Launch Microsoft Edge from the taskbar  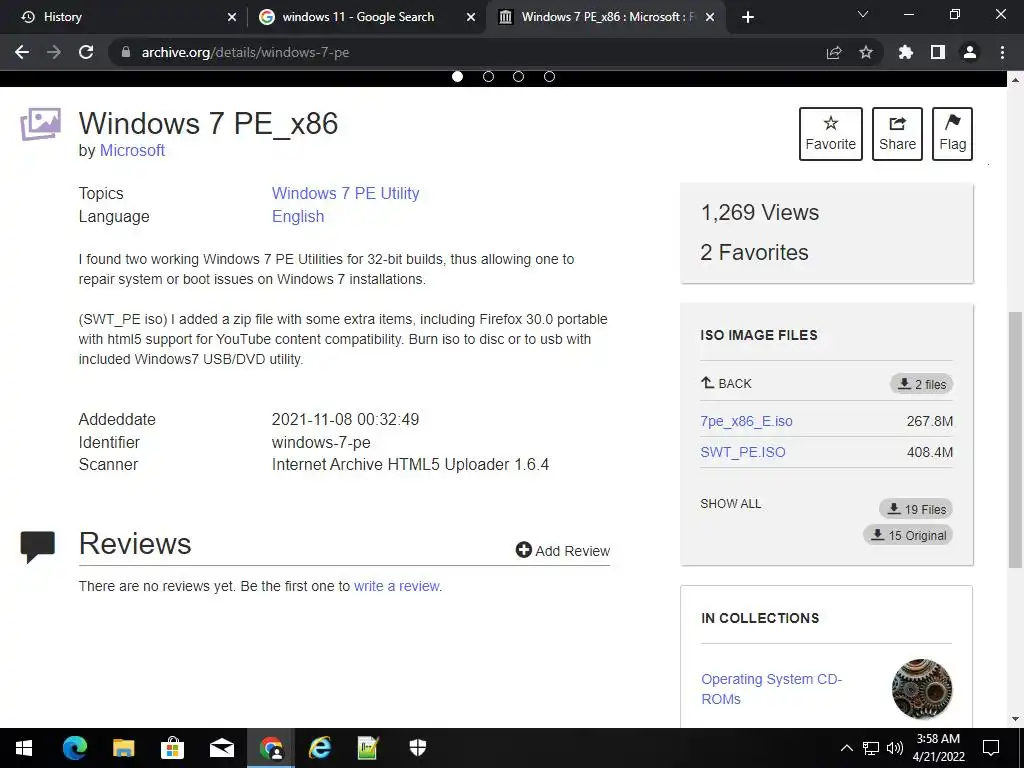[75, 748]
